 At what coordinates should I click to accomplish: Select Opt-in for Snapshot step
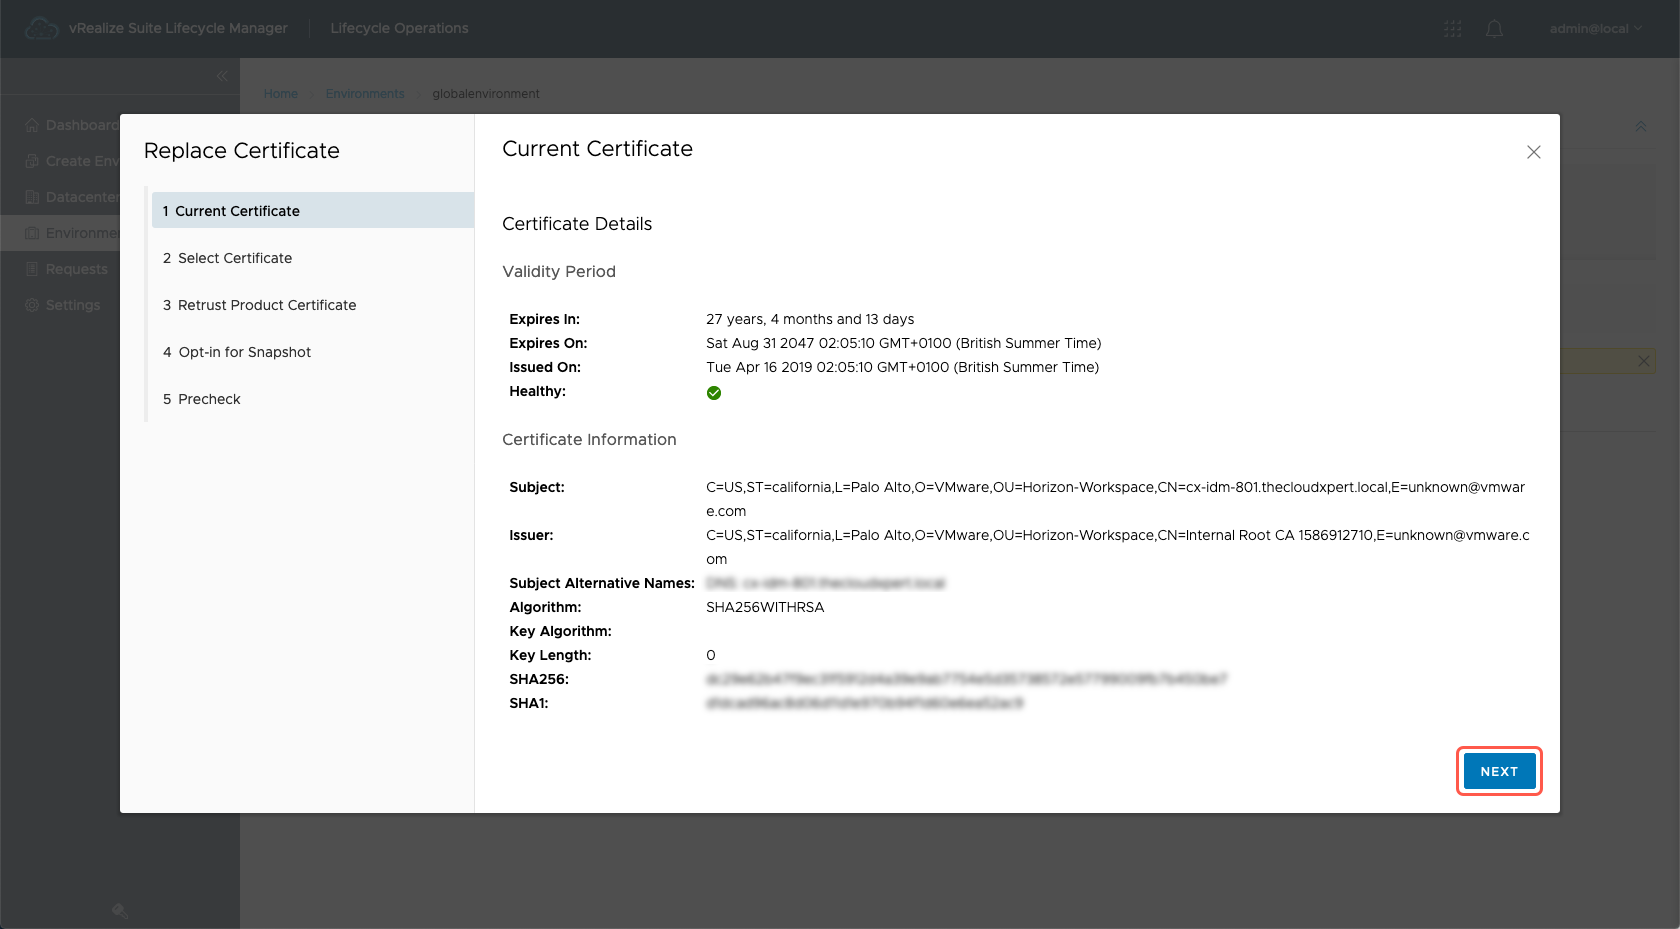[244, 352]
